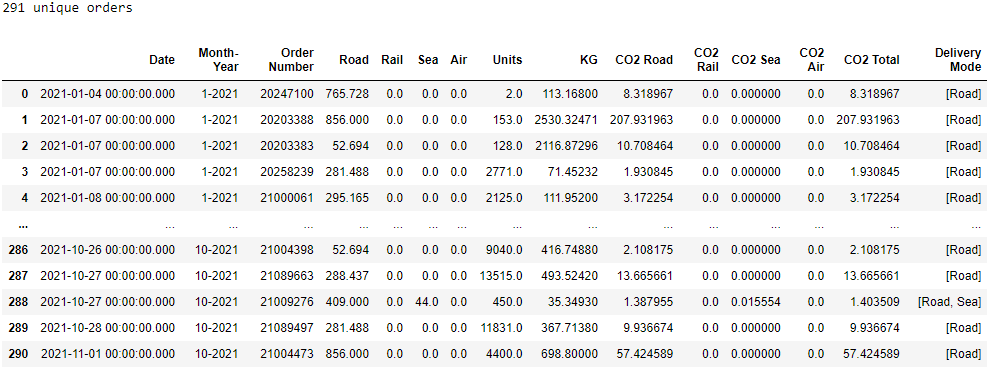Screen dimensions: 1001x379
Task: Click the KG column header
Action: pos(589,60)
